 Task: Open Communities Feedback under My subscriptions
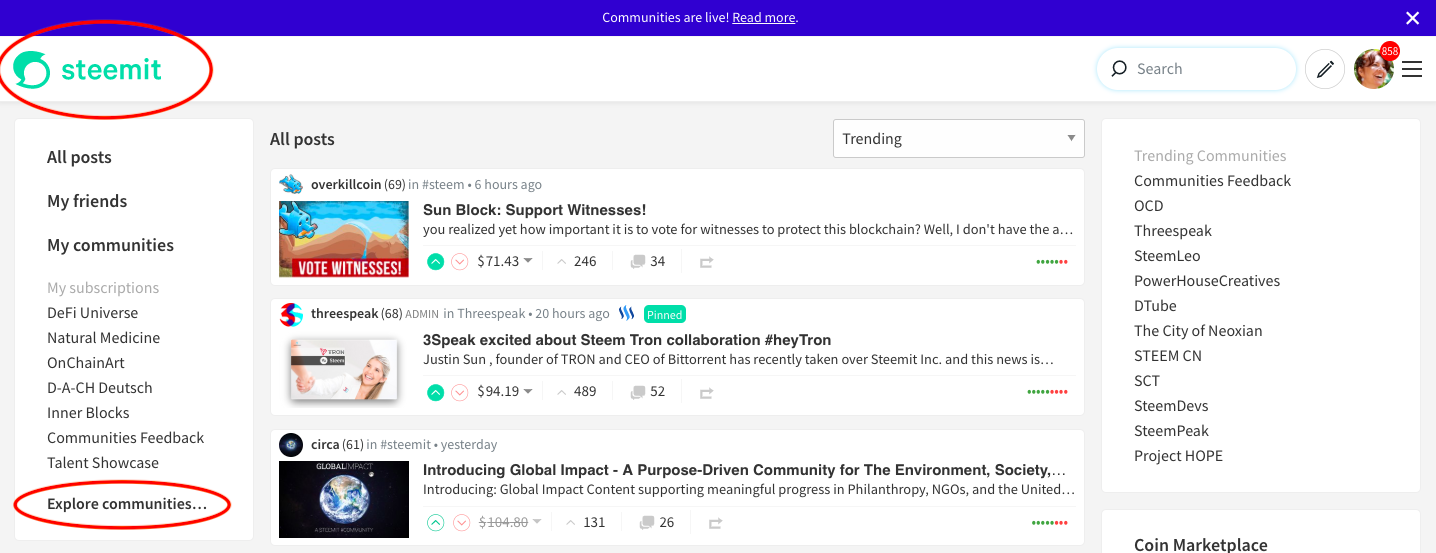click(125, 438)
